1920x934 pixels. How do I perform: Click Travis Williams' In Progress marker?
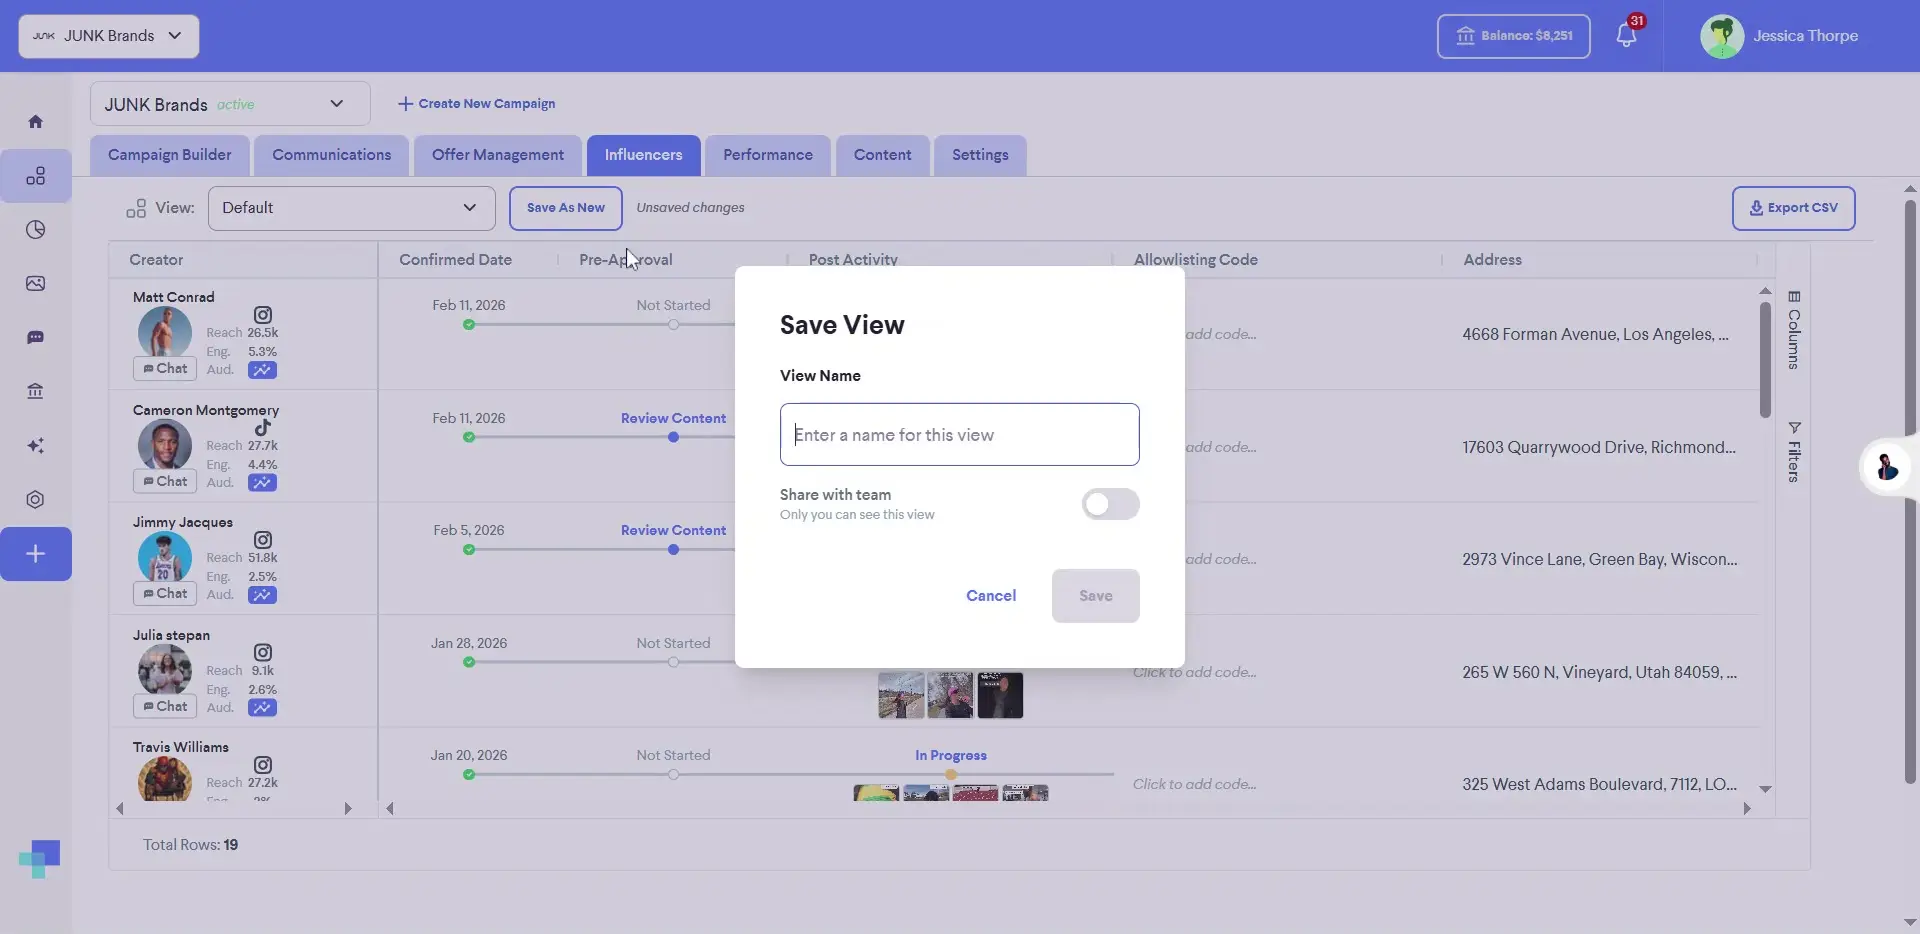[x=951, y=775]
